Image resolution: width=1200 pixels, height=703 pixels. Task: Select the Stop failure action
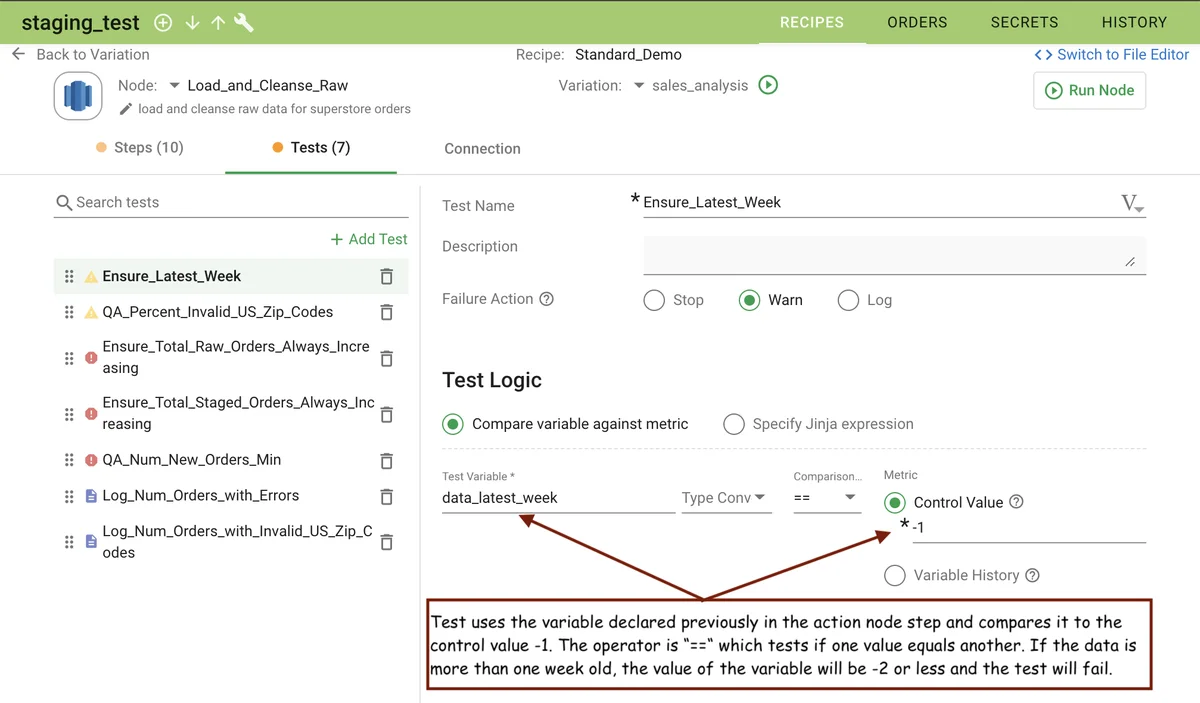654,300
